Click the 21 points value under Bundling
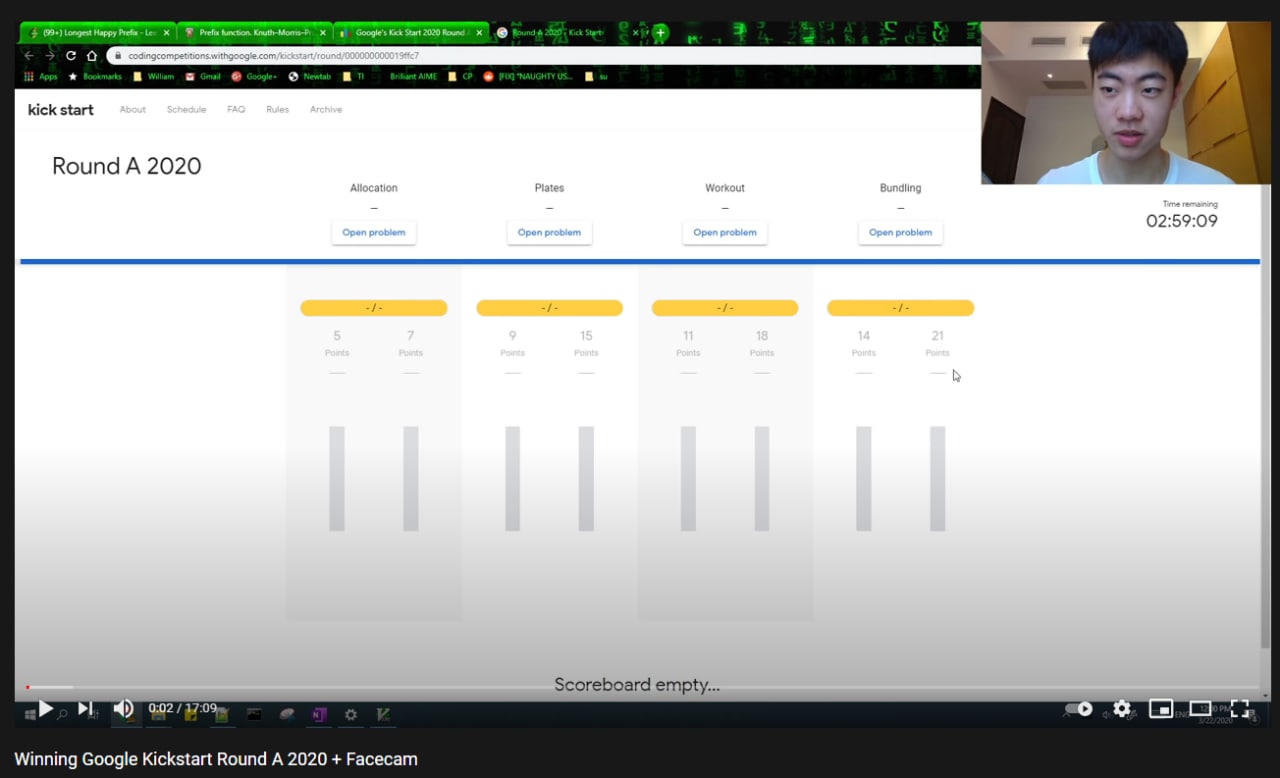 coord(937,336)
